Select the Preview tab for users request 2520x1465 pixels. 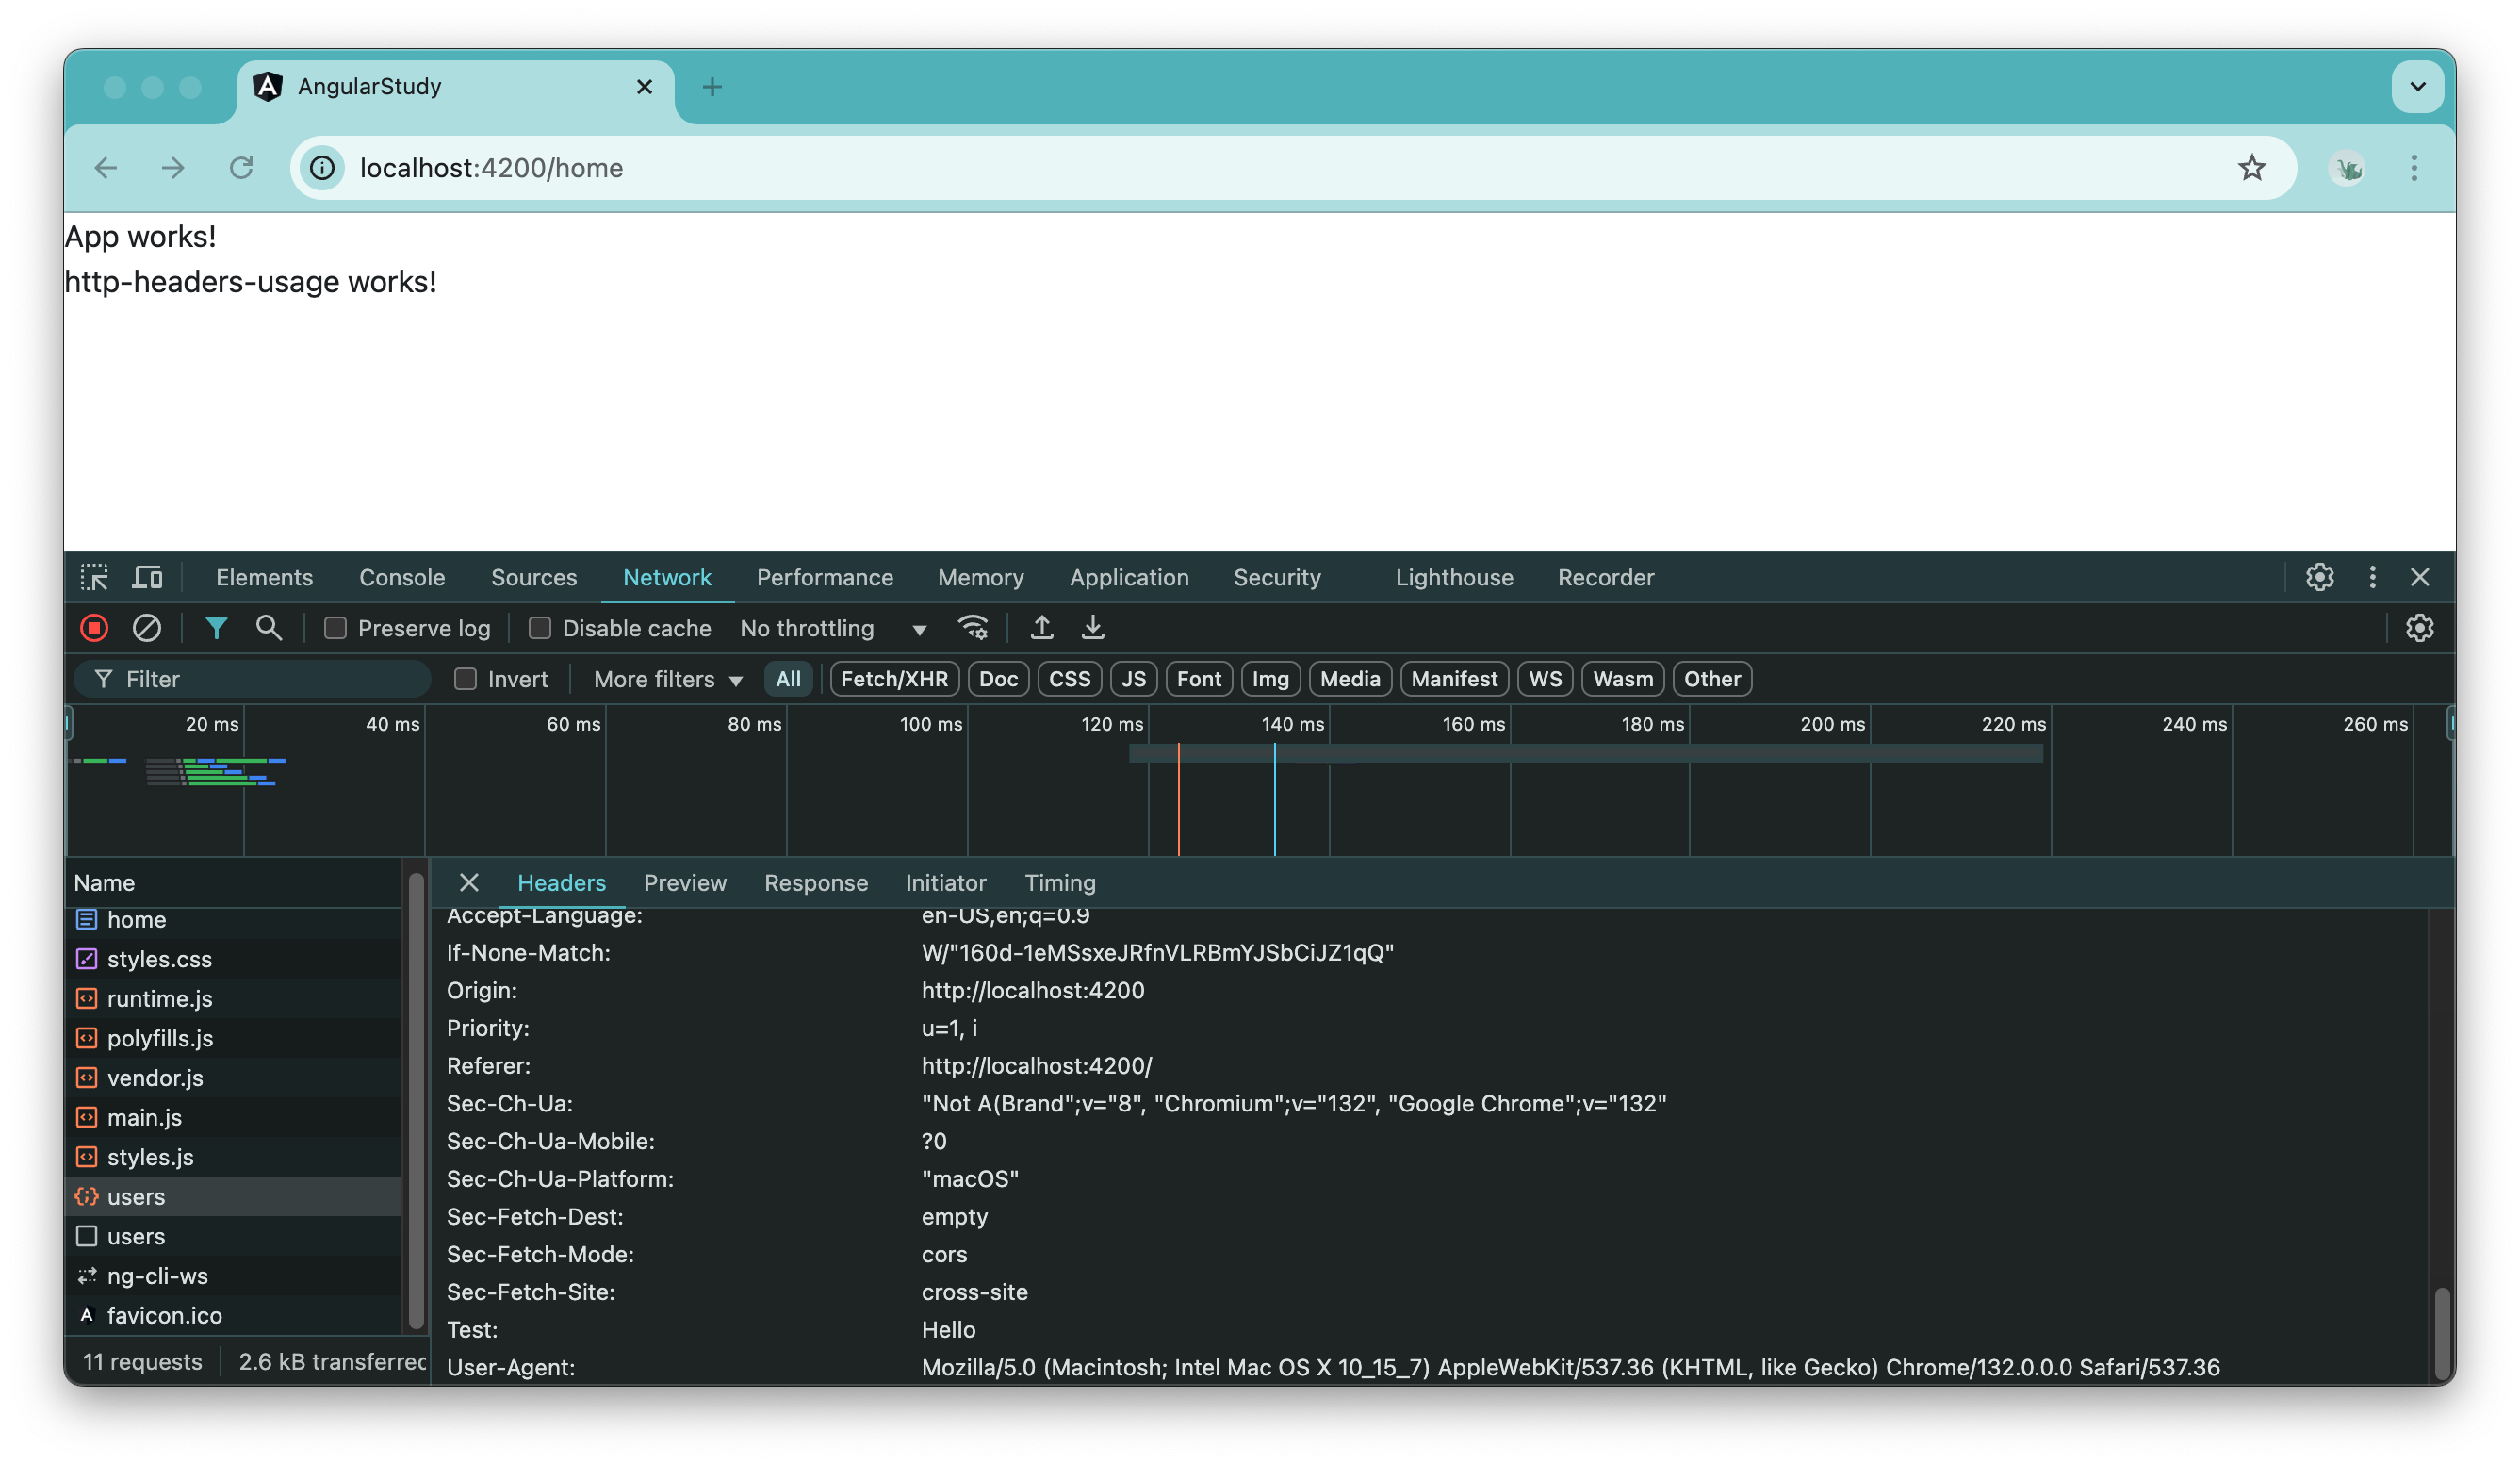pyautogui.click(x=683, y=882)
